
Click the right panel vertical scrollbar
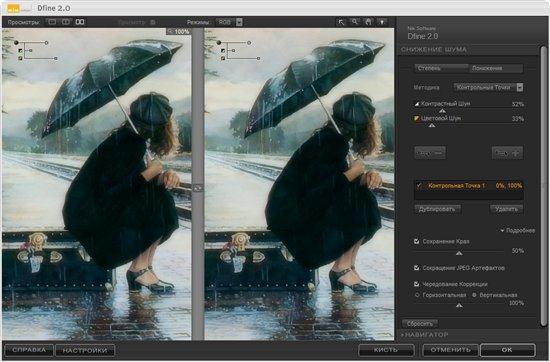click(x=543, y=186)
